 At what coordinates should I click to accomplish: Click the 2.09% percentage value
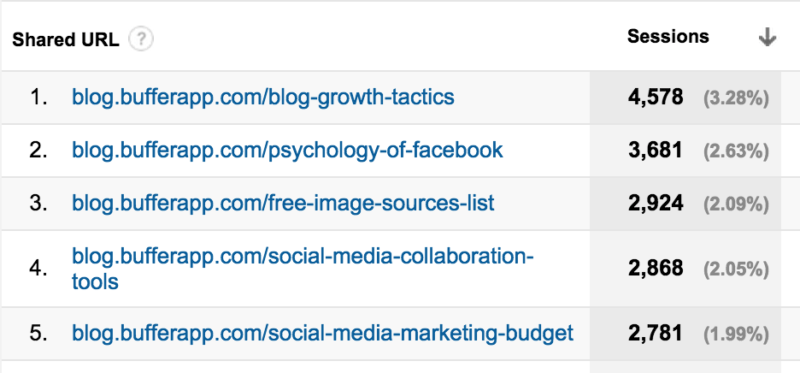736,205
